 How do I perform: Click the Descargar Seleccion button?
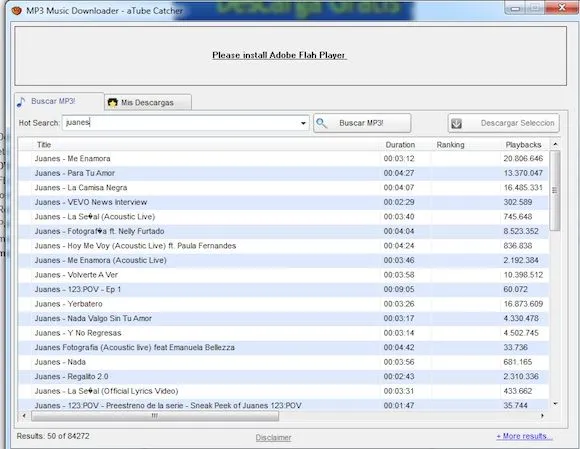click(503, 123)
